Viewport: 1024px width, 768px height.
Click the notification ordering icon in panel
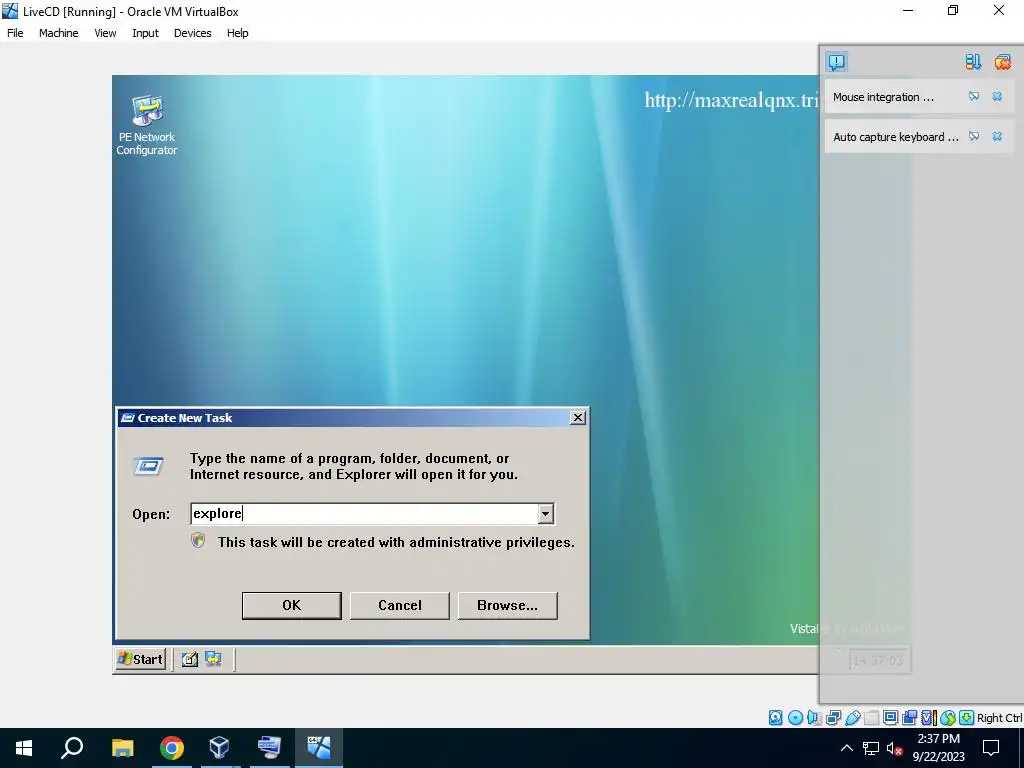973,62
